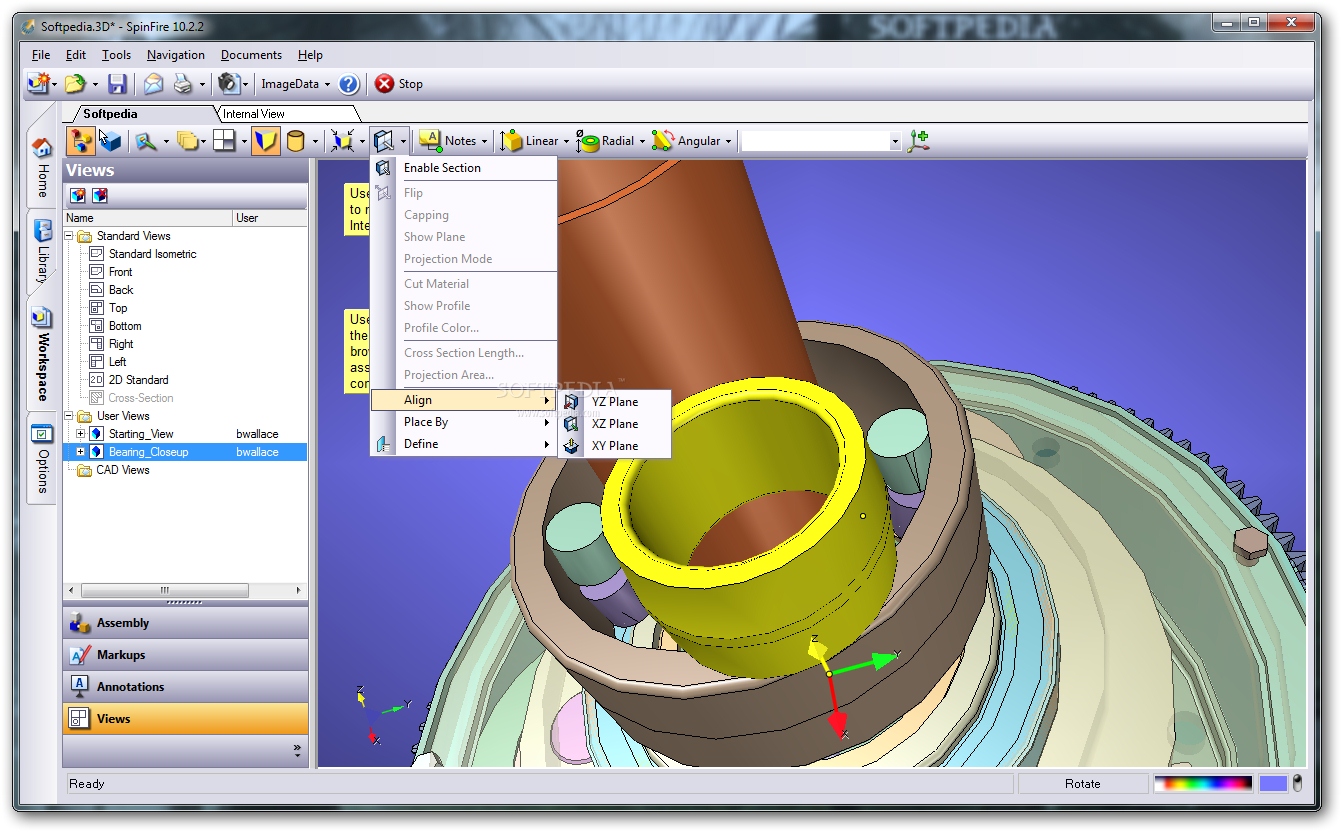
Task: Click the first icon in Views panel toolbar
Action: [x=78, y=195]
